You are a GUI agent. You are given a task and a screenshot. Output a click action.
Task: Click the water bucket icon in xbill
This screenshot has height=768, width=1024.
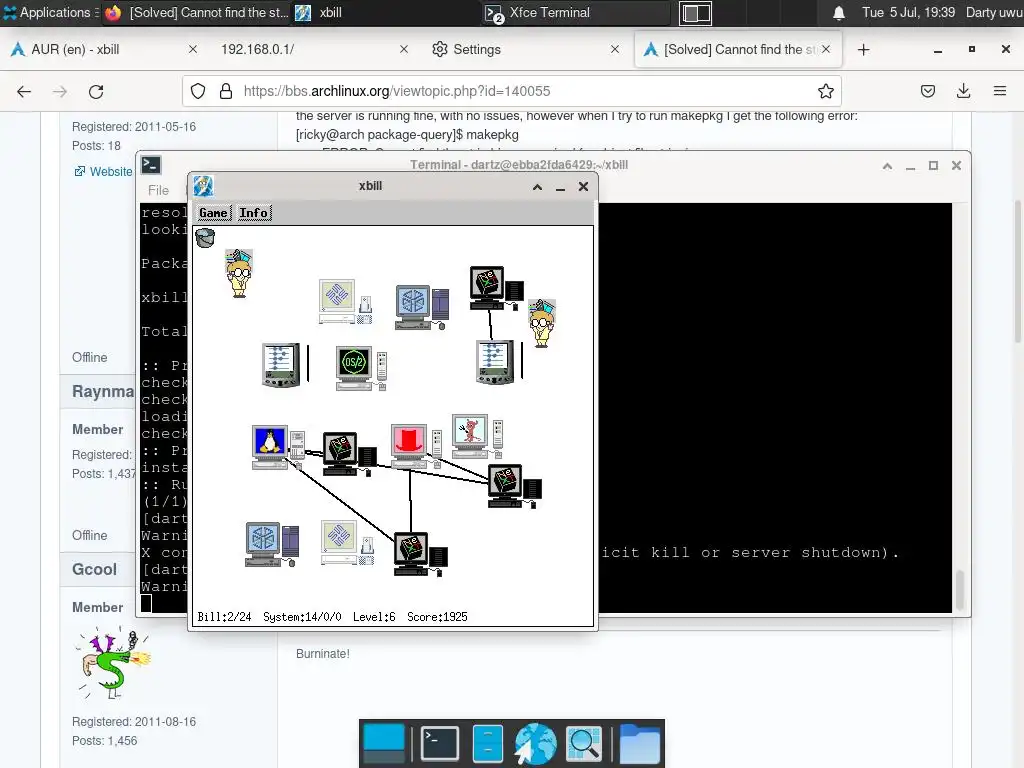[x=205, y=238]
